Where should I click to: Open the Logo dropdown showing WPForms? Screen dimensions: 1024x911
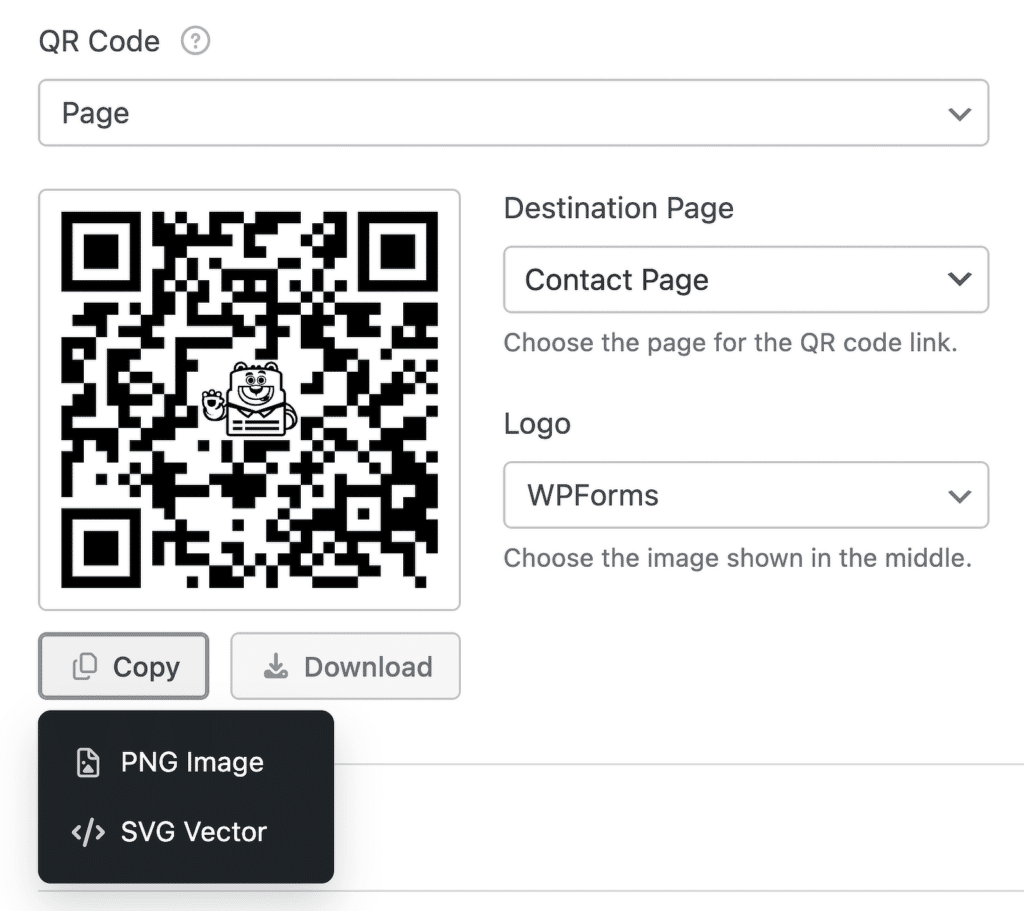coord(746,495)
